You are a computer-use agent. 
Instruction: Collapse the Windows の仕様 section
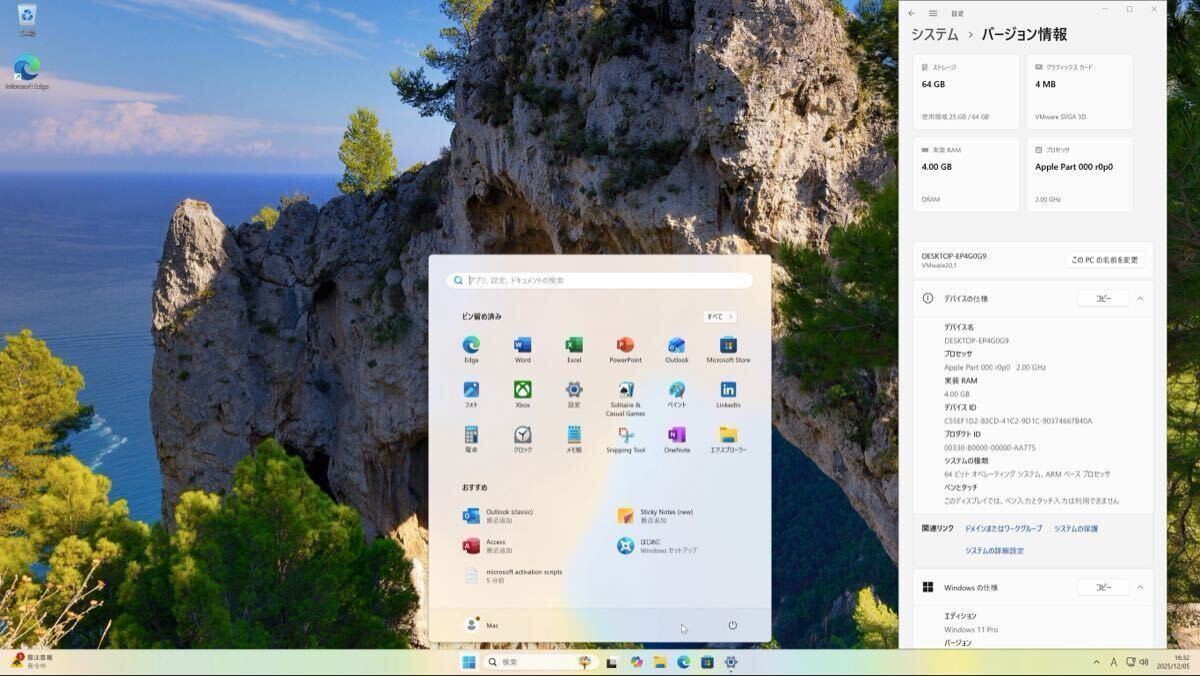tap(1140, 587)
